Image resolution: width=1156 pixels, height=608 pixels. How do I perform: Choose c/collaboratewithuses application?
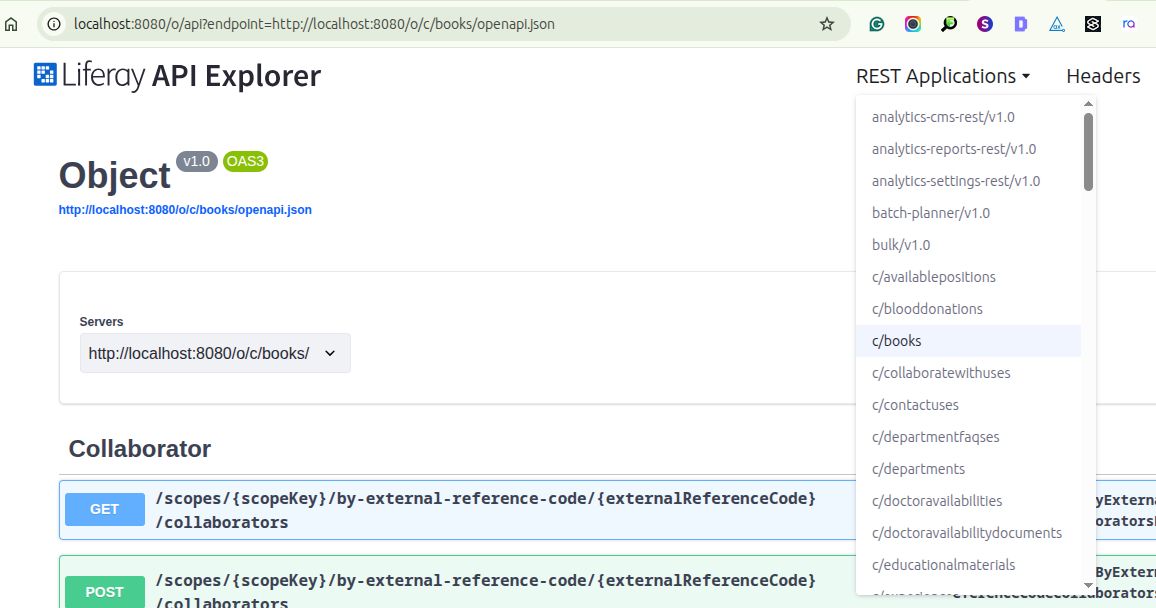click(x=968, y=373)
